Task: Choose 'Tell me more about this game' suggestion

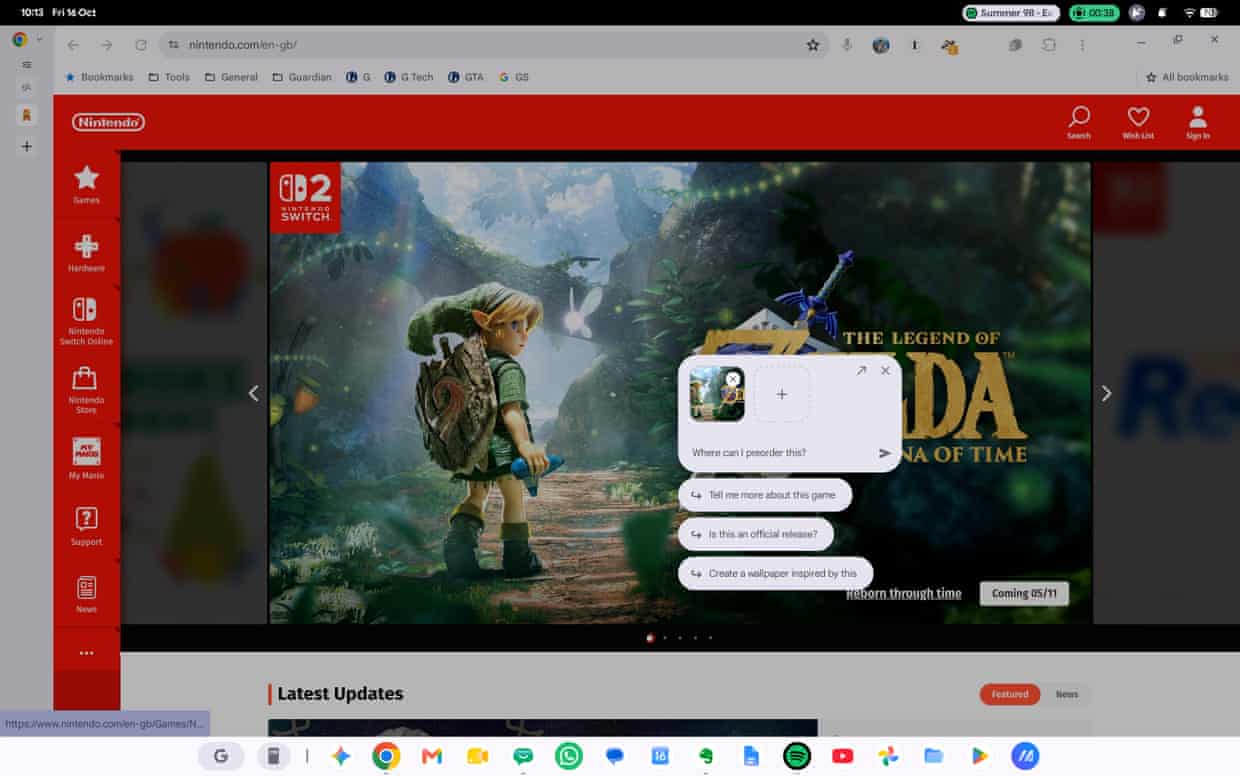Action: click(x=765, y=495)
